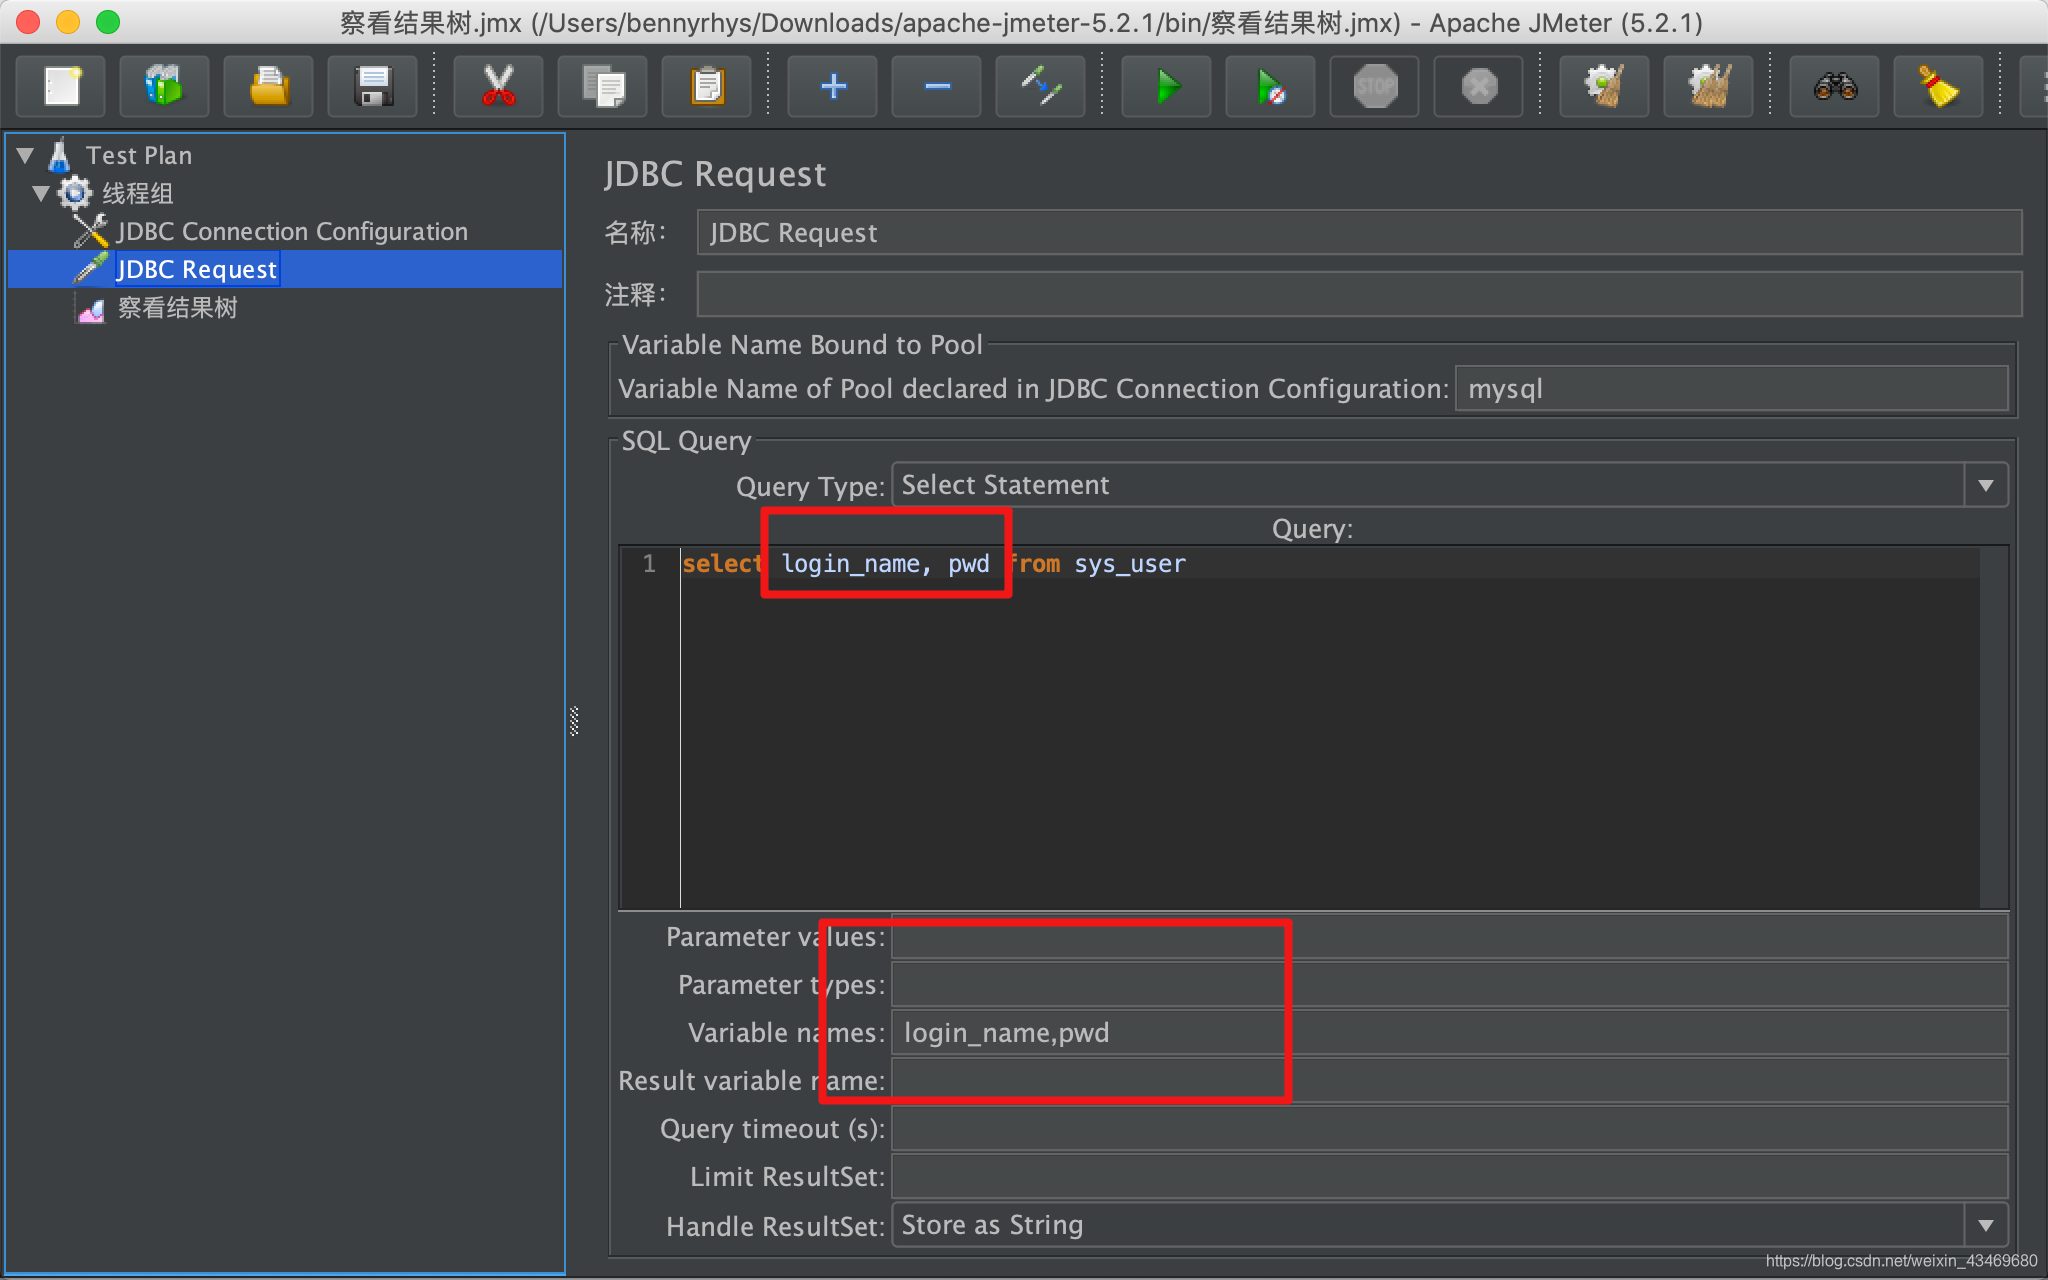Click the Collapse all minus icon

[937, 86]
